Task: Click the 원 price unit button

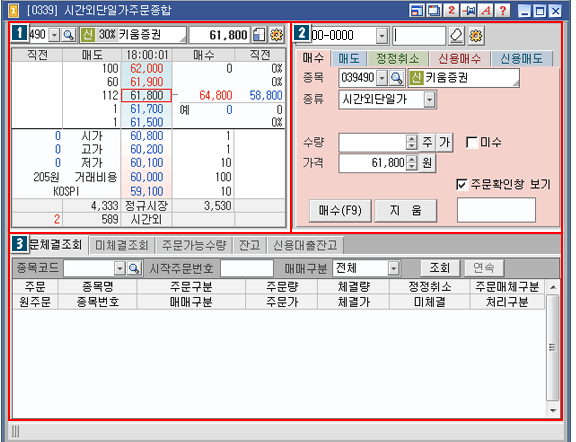Action: coord(427,162)
